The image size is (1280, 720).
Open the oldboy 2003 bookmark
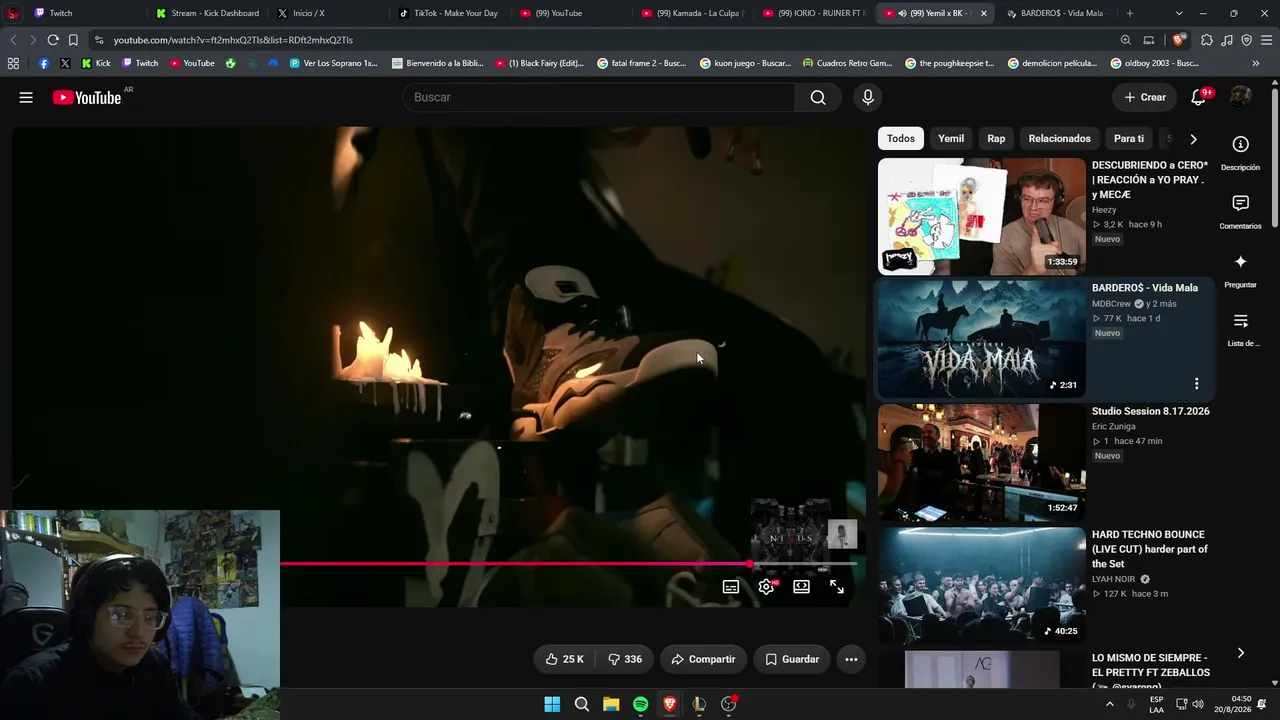[x=1155, y=63]
